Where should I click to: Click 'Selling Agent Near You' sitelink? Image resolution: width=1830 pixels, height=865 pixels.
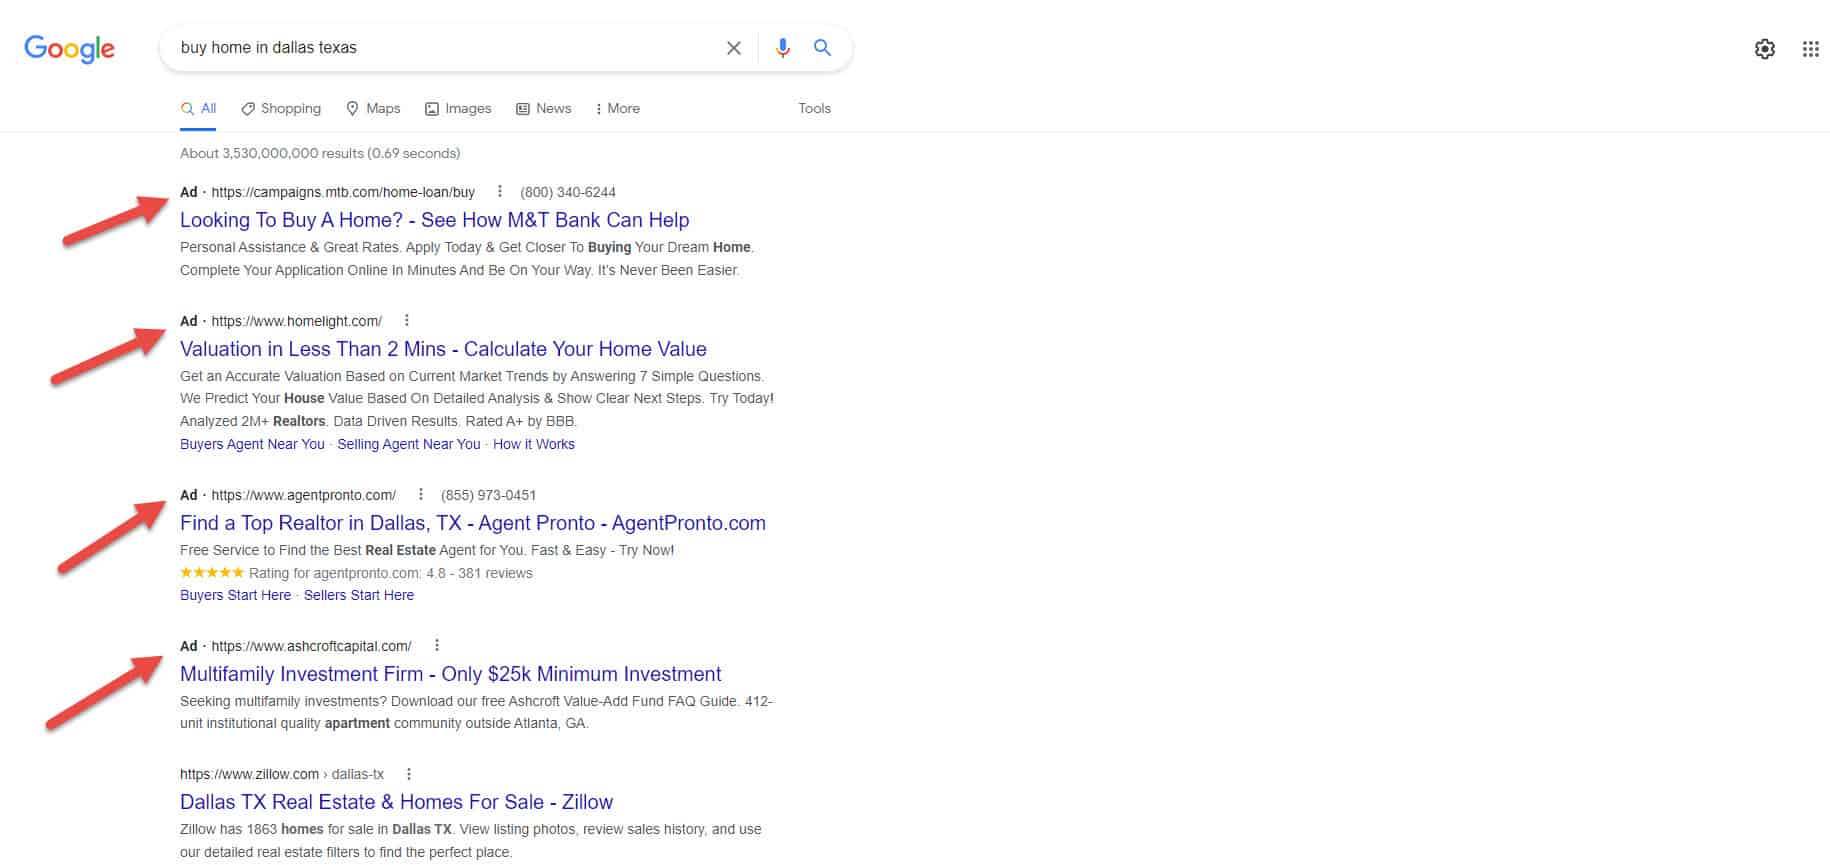[409, 444]
